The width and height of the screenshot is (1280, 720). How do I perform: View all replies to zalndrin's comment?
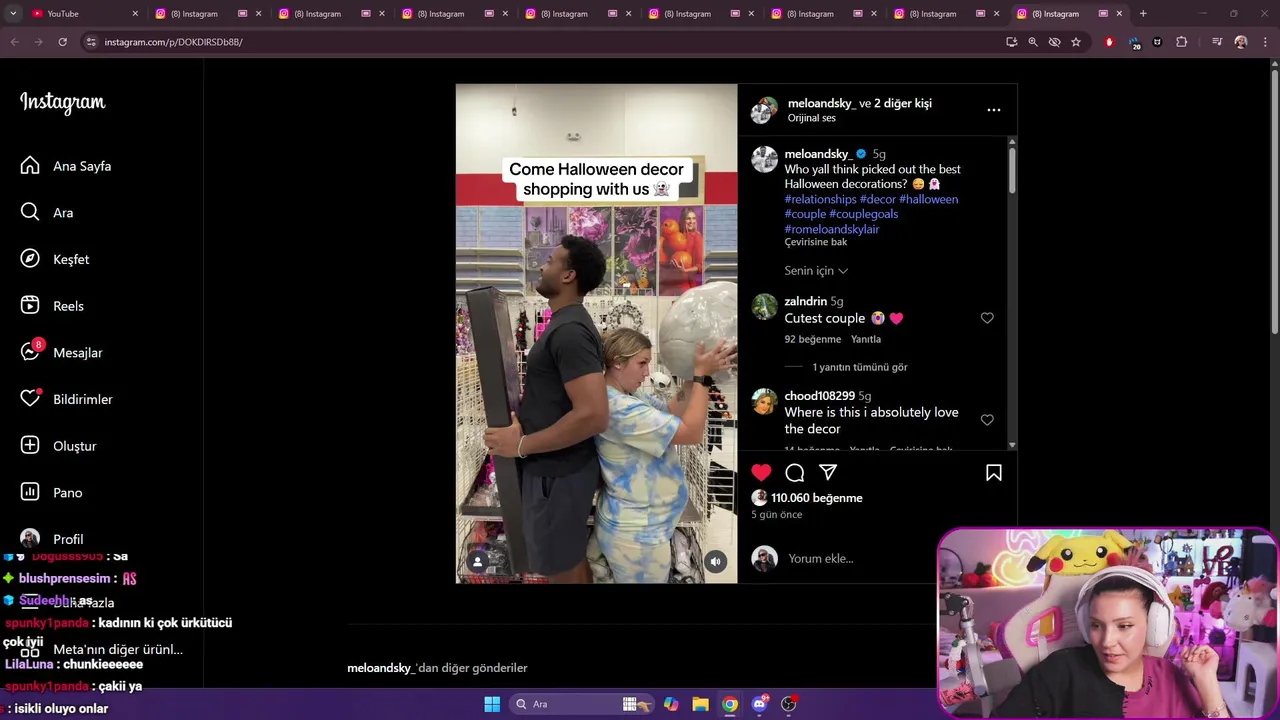point(860,367)
